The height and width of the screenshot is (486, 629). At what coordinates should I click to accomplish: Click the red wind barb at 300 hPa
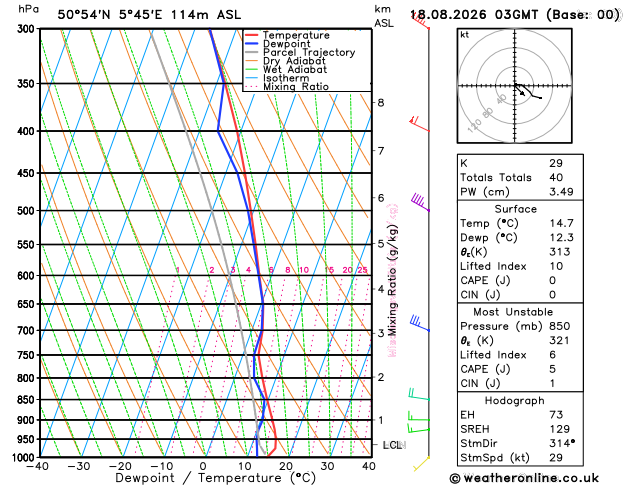tap(421, 21)
